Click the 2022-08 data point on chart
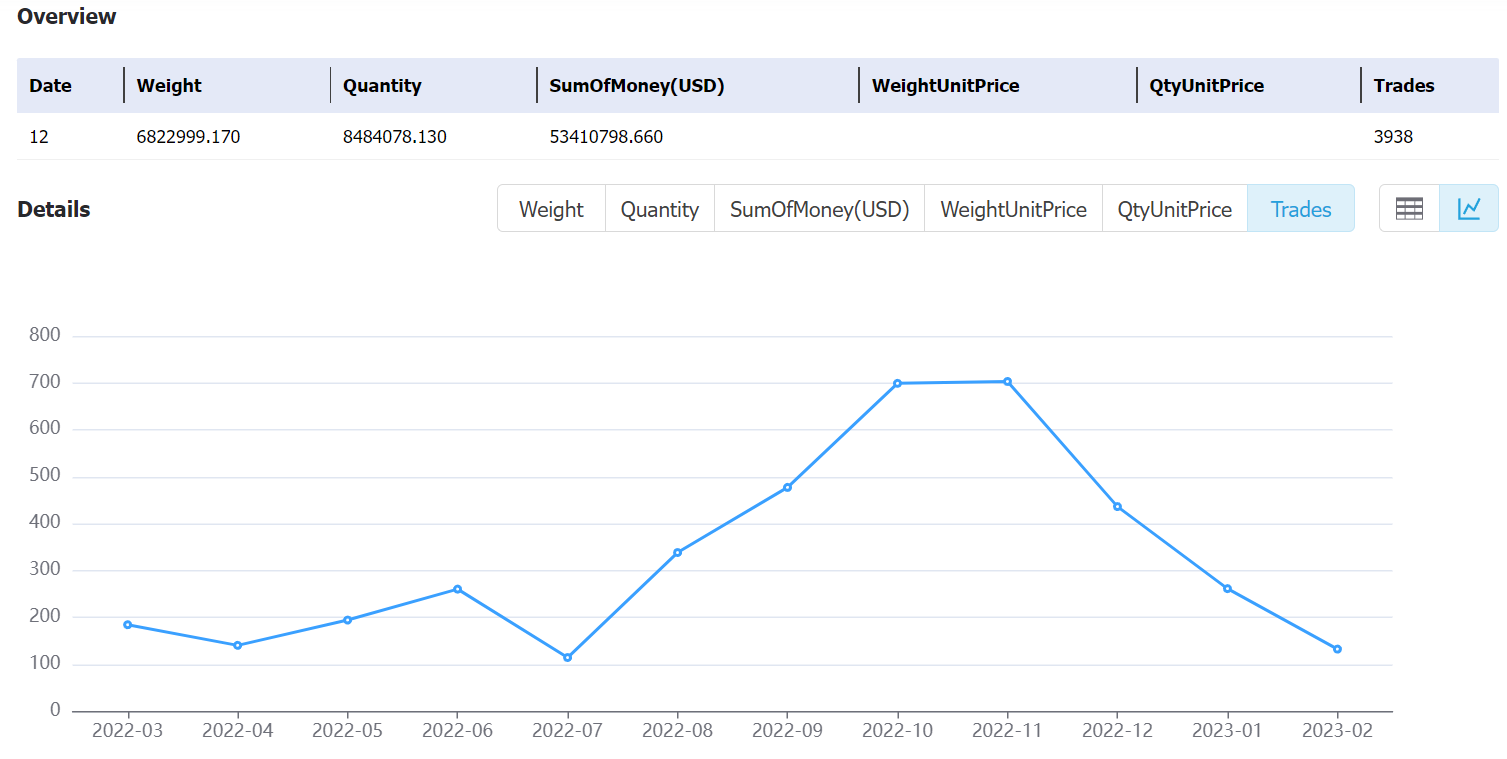1507x759 pixels. point(677,552)
